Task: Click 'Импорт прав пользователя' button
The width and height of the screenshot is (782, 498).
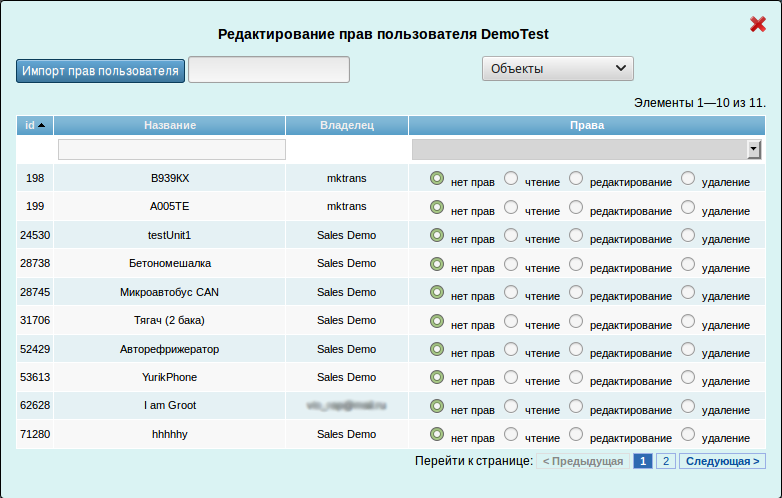Action: click(100, 70)
